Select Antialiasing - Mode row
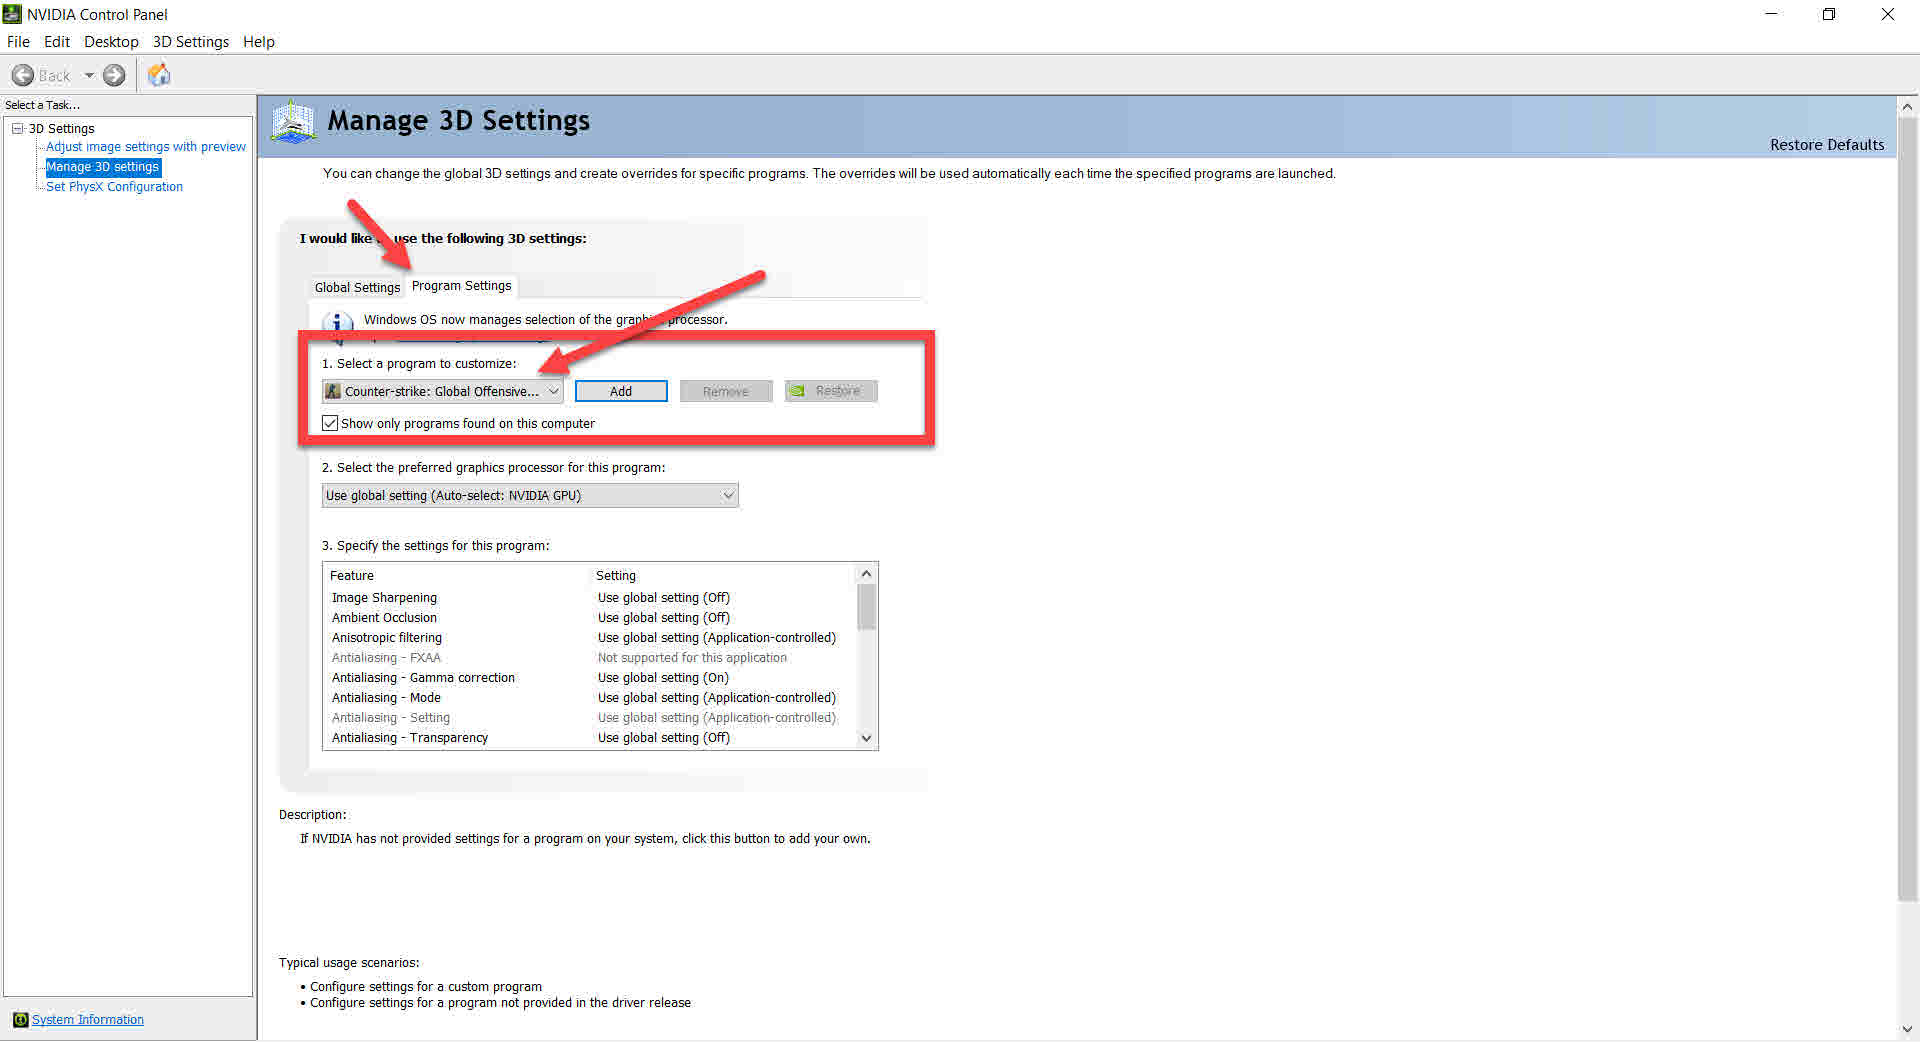Image resolution: width=1920 pixels, height=1042 pixels. [590, 698]
